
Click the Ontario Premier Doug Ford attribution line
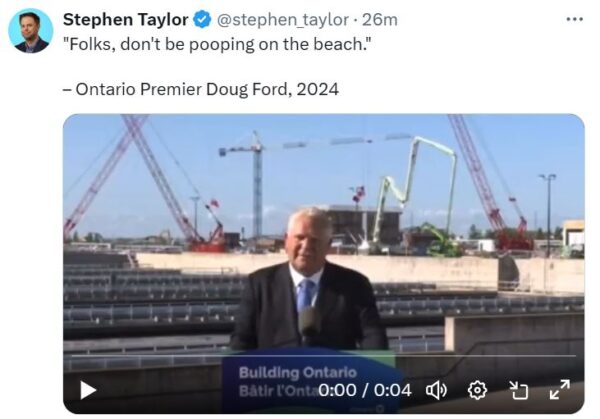(x=201, y=90)
